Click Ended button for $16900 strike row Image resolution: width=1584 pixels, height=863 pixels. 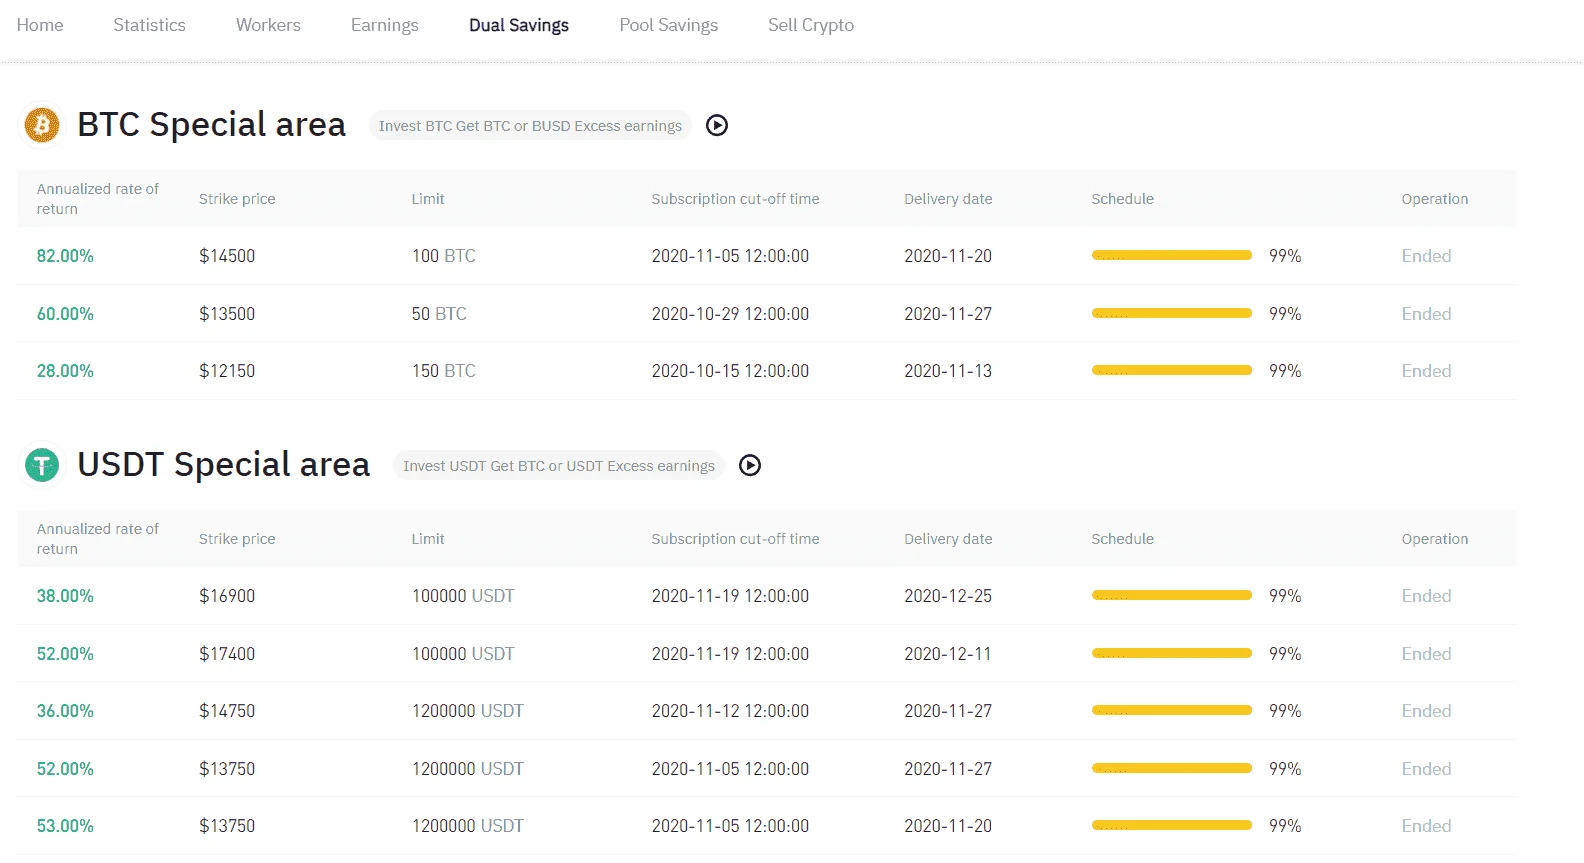1426,596
